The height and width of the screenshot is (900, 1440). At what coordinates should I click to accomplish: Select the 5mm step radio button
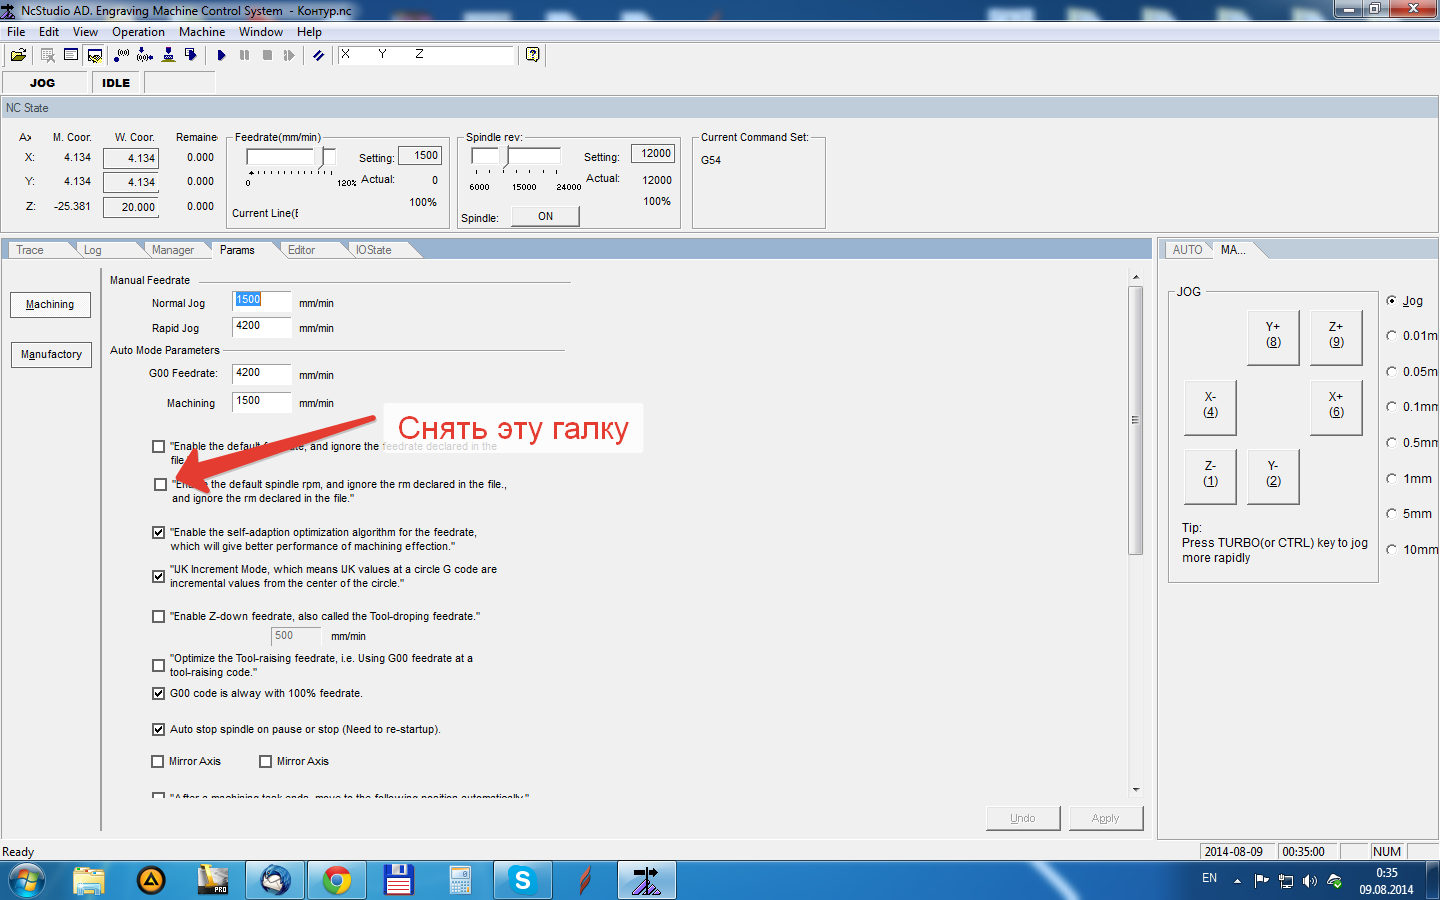point(1391,514)
